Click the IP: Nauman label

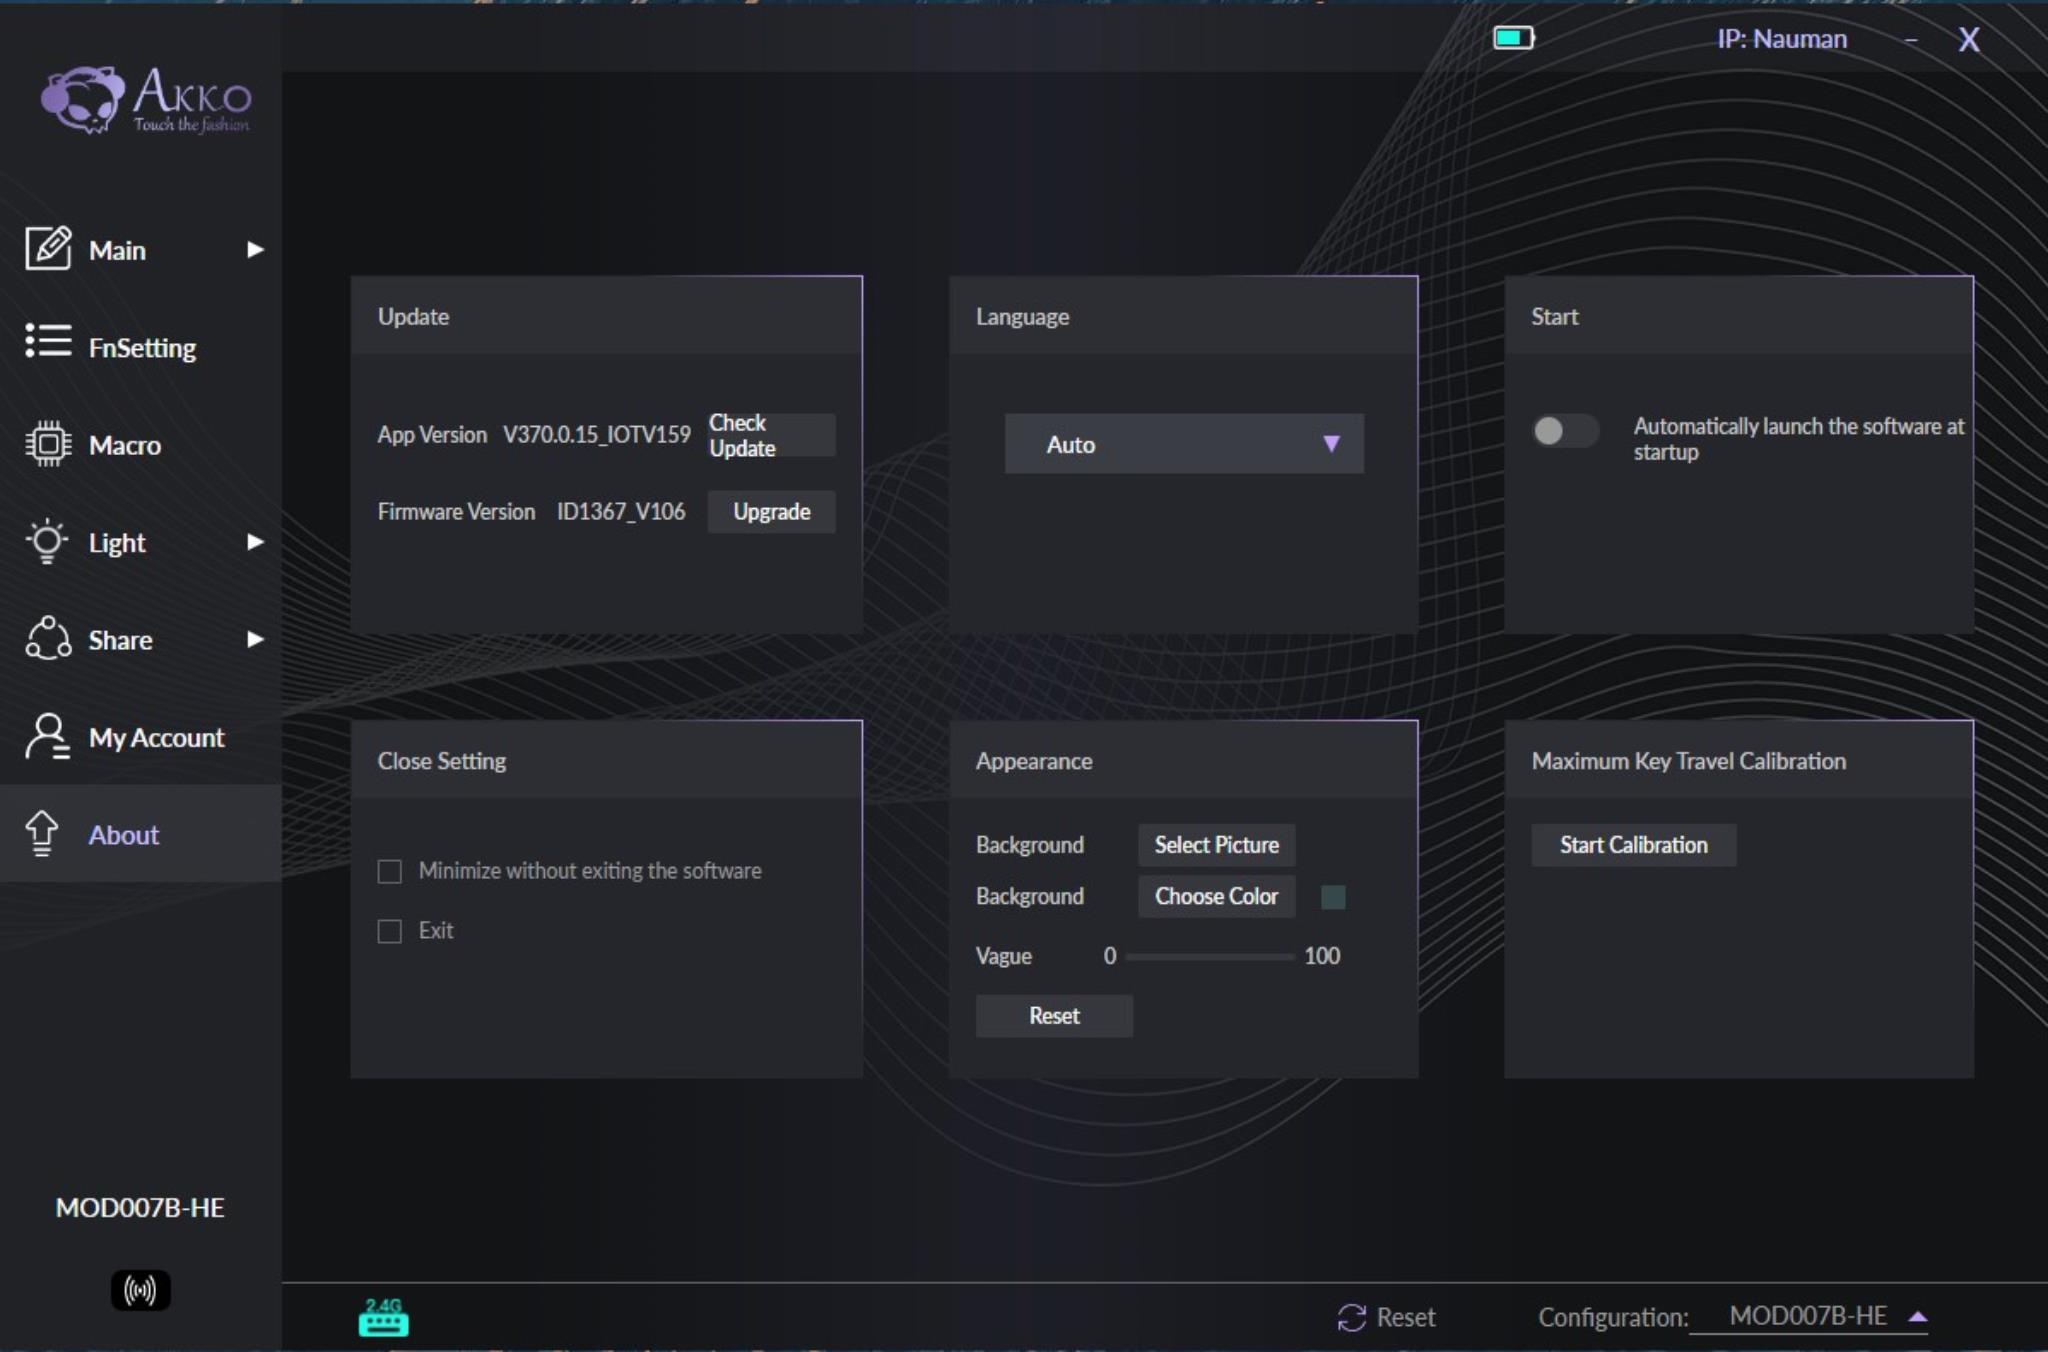pos(1782,39)
